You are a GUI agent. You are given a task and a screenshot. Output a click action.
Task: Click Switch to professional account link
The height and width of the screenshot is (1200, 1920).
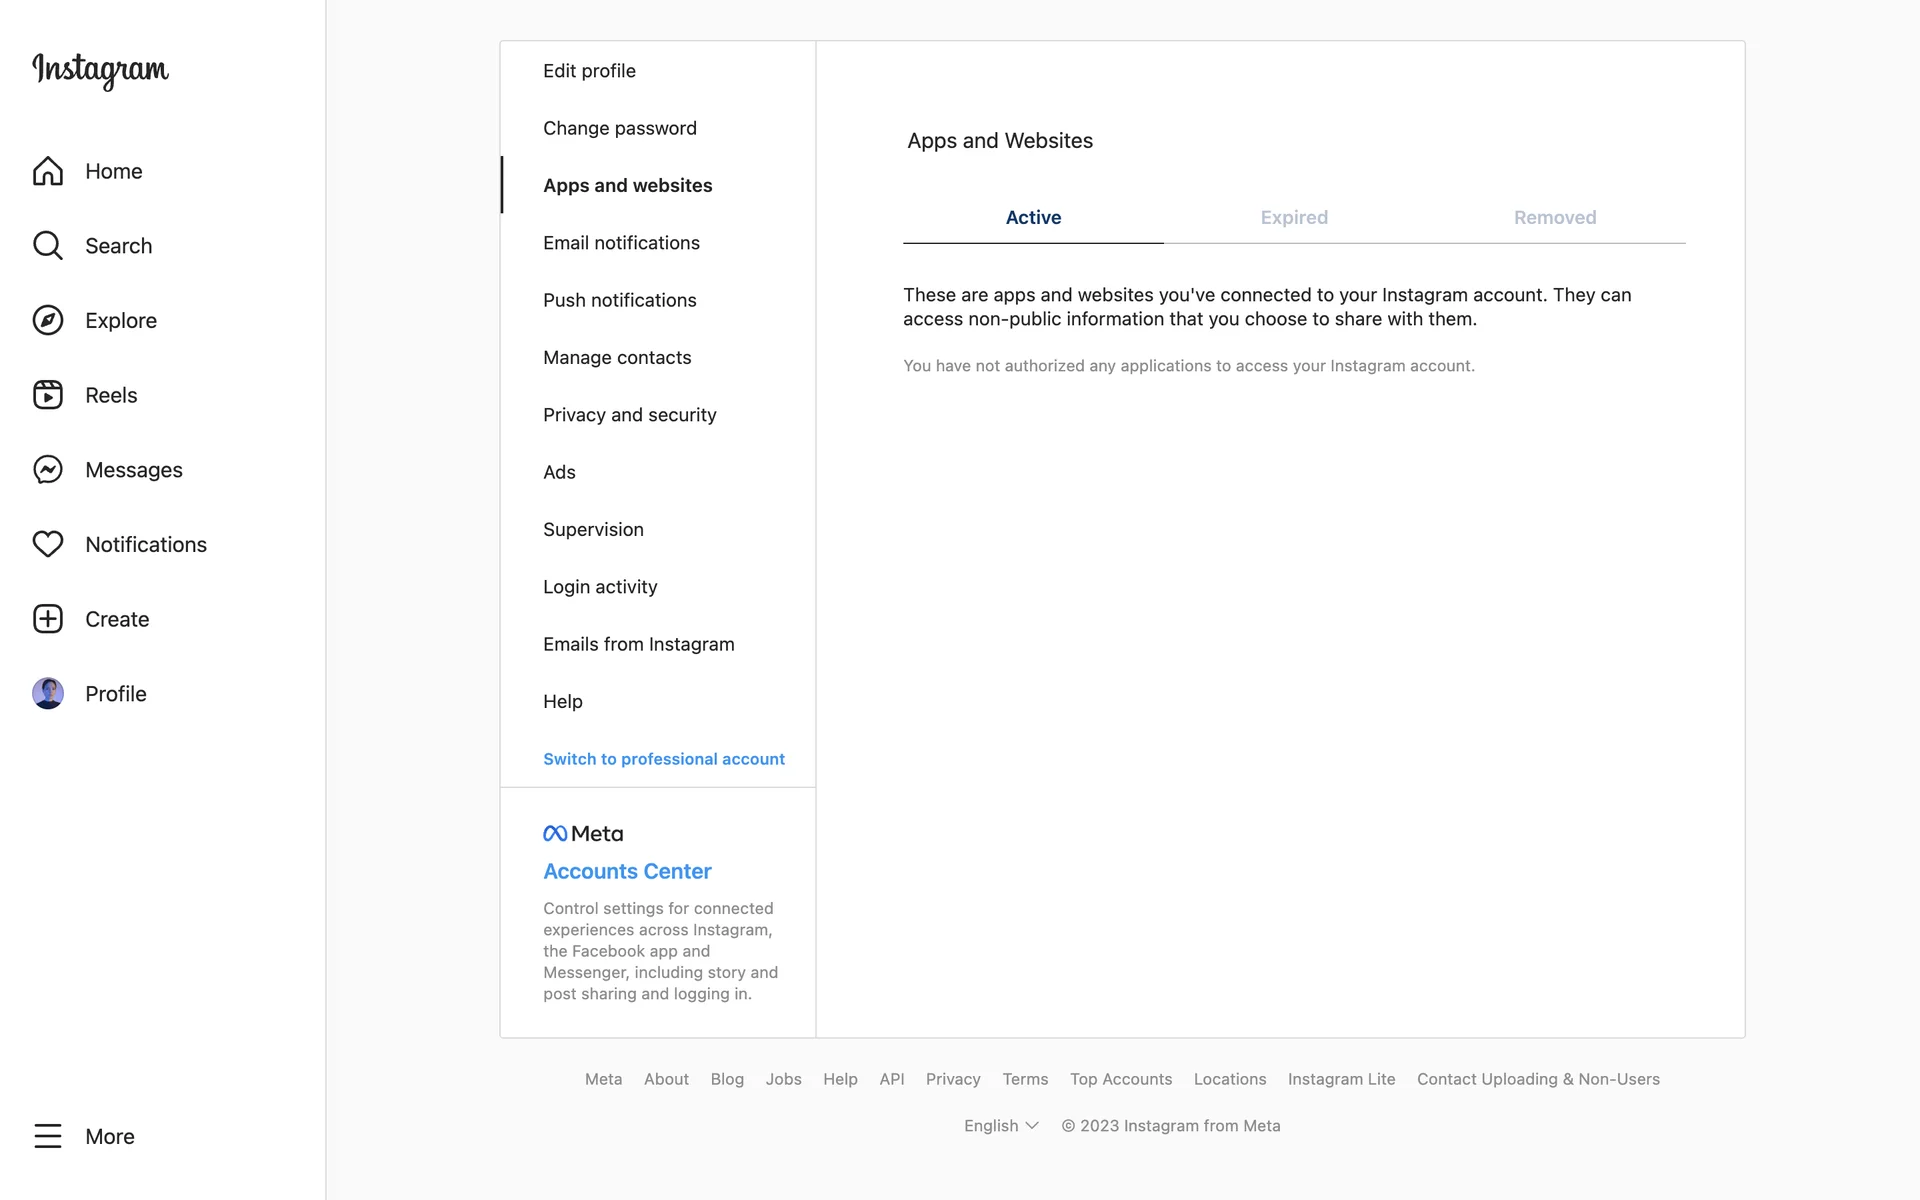pos(663,759)
